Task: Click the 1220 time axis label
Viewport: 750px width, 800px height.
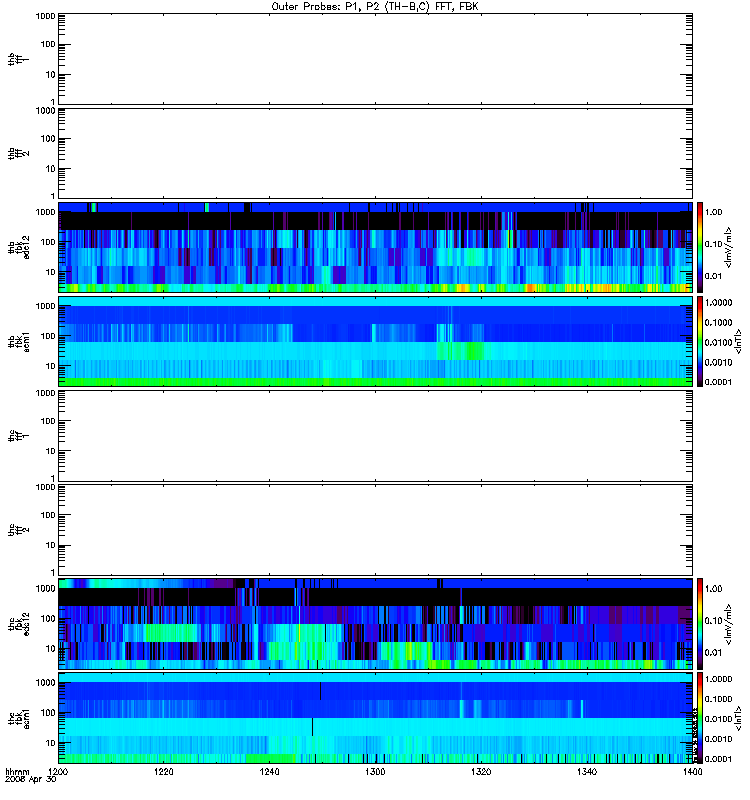Action: click(163, 772)
